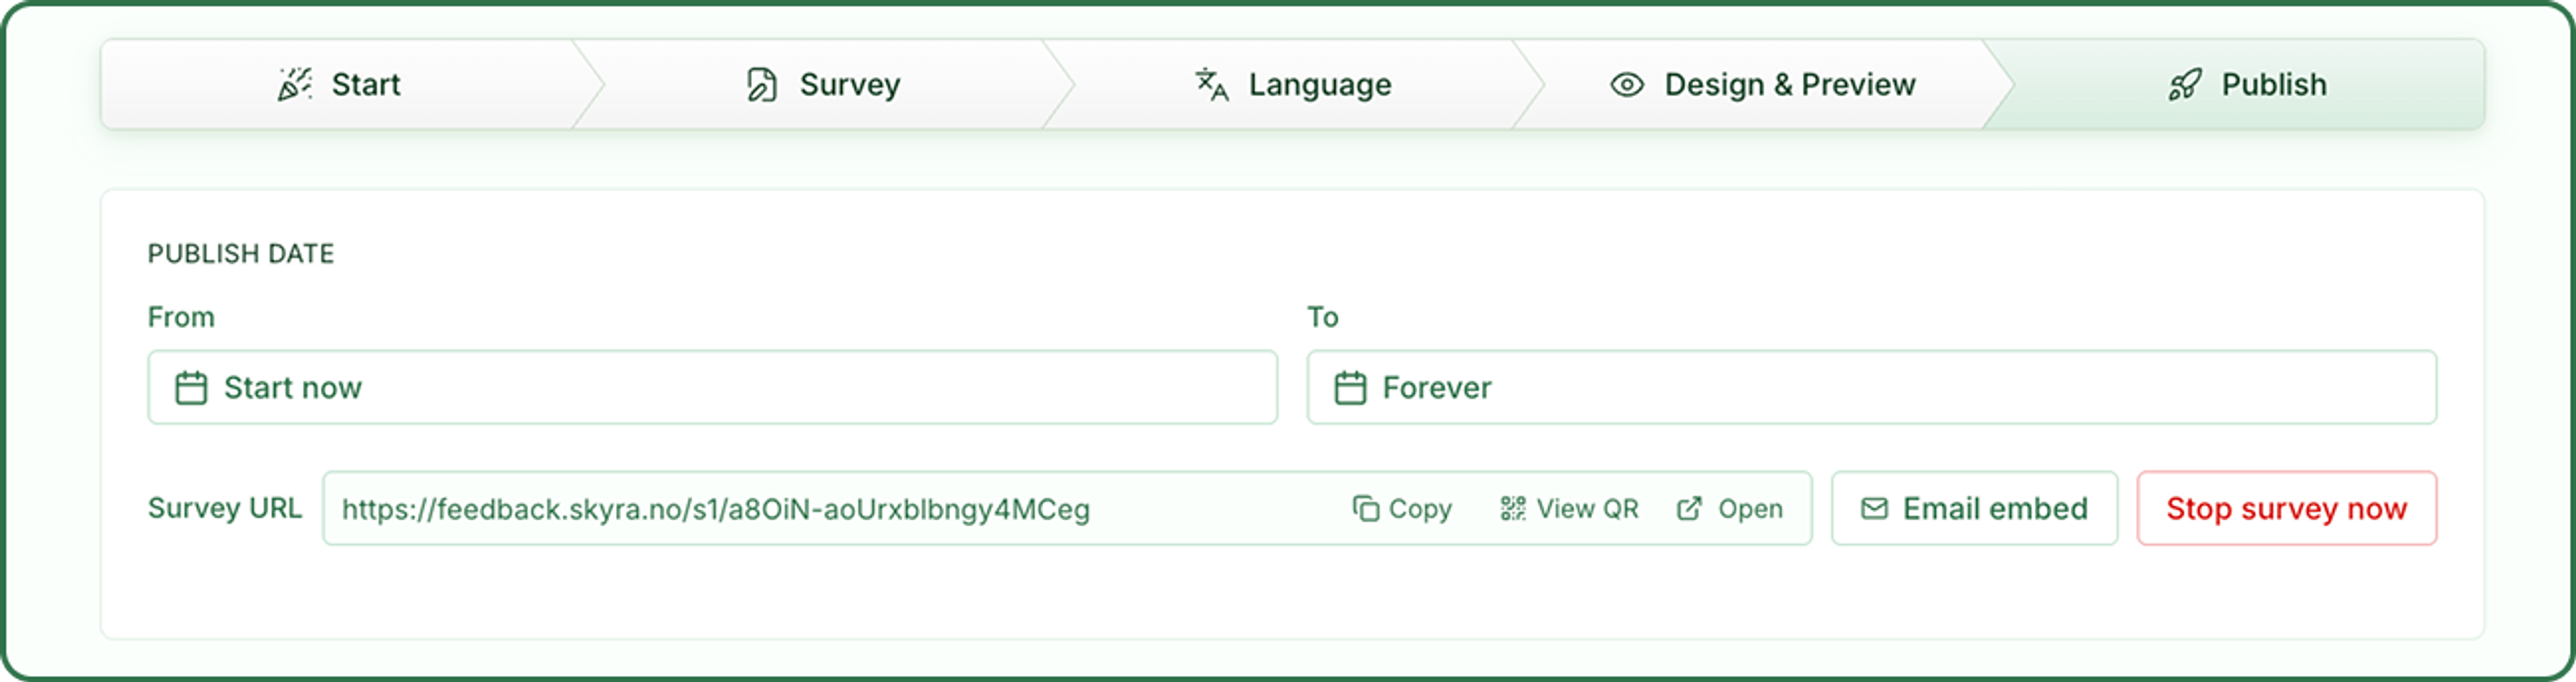Image resolution: width=2576 pixels, height=682 pixels.
Task: Open the Design & Preview step
Action: tap(1763, 85)
